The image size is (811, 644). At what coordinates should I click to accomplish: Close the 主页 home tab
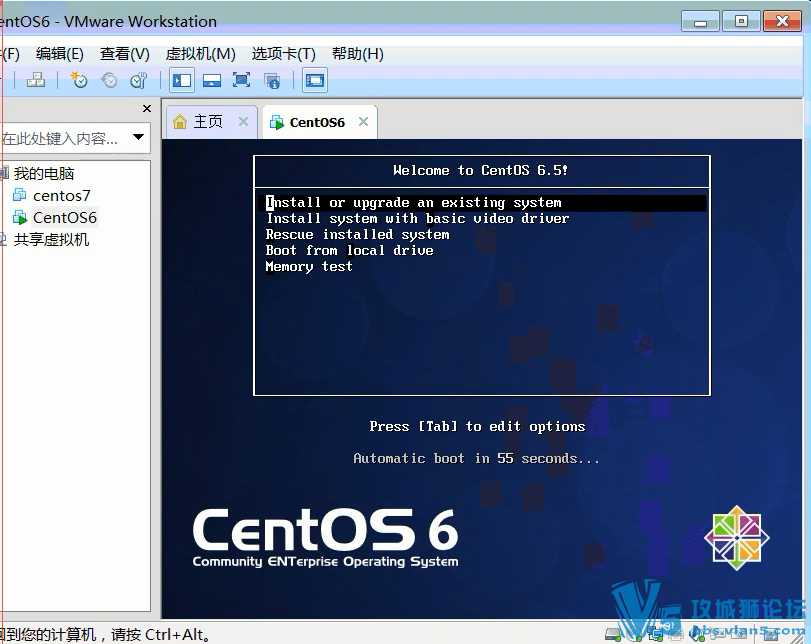[x=243, y=122]
